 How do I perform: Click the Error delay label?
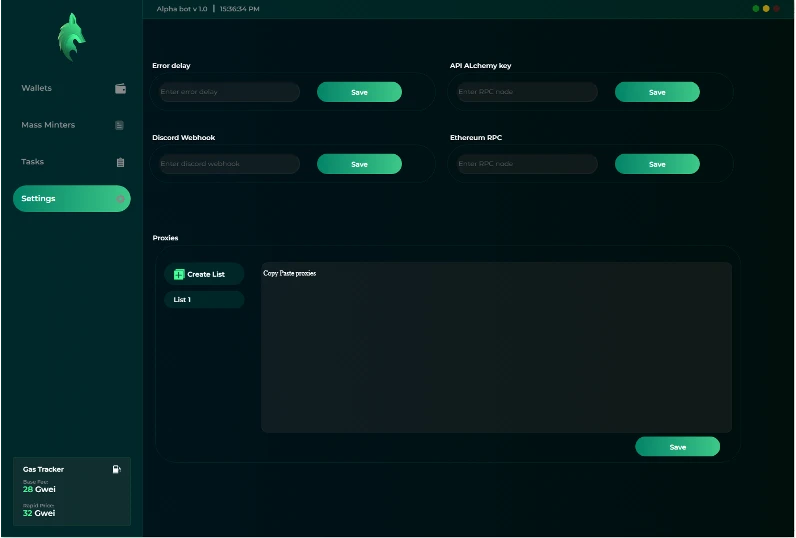tap(172, 65)
